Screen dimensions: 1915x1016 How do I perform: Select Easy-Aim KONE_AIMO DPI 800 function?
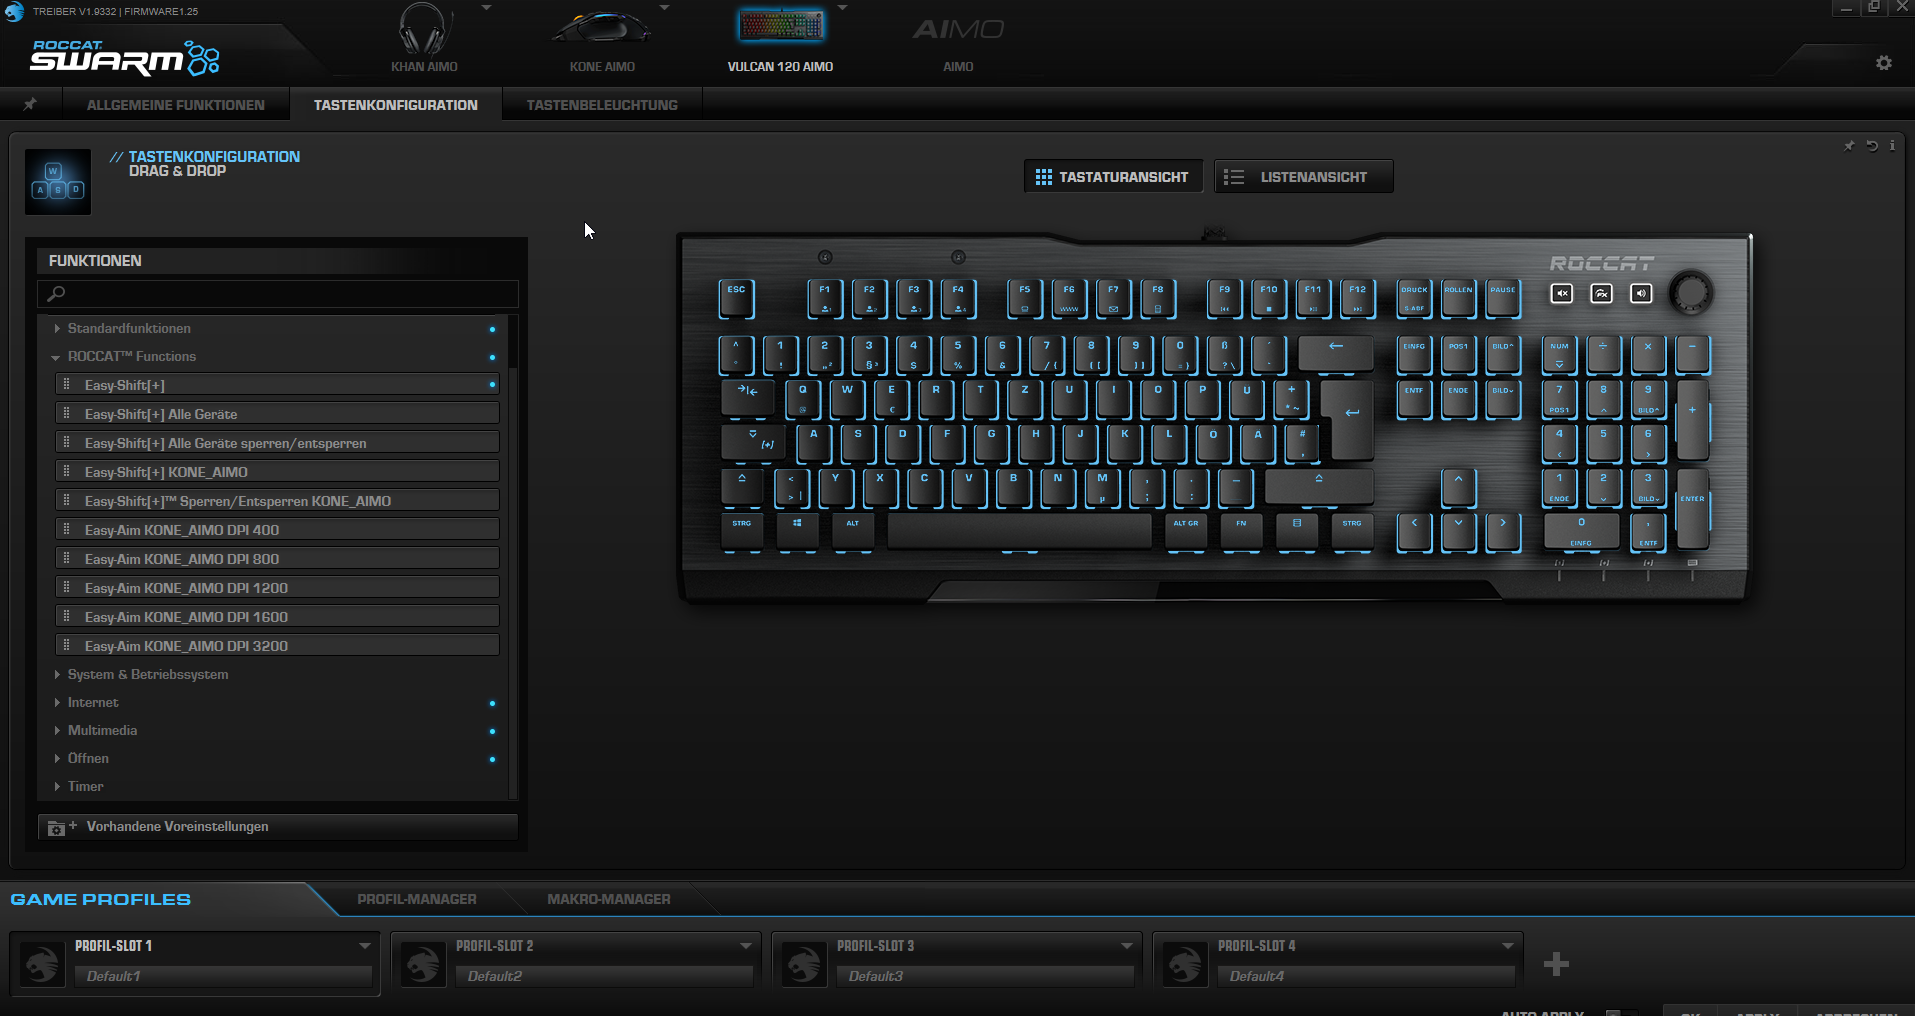(x=278, y=559)
